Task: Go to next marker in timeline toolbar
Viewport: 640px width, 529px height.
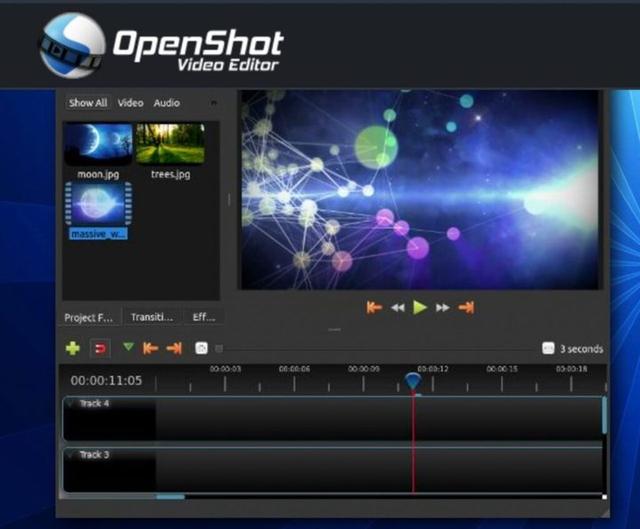Action: point(174,348)
